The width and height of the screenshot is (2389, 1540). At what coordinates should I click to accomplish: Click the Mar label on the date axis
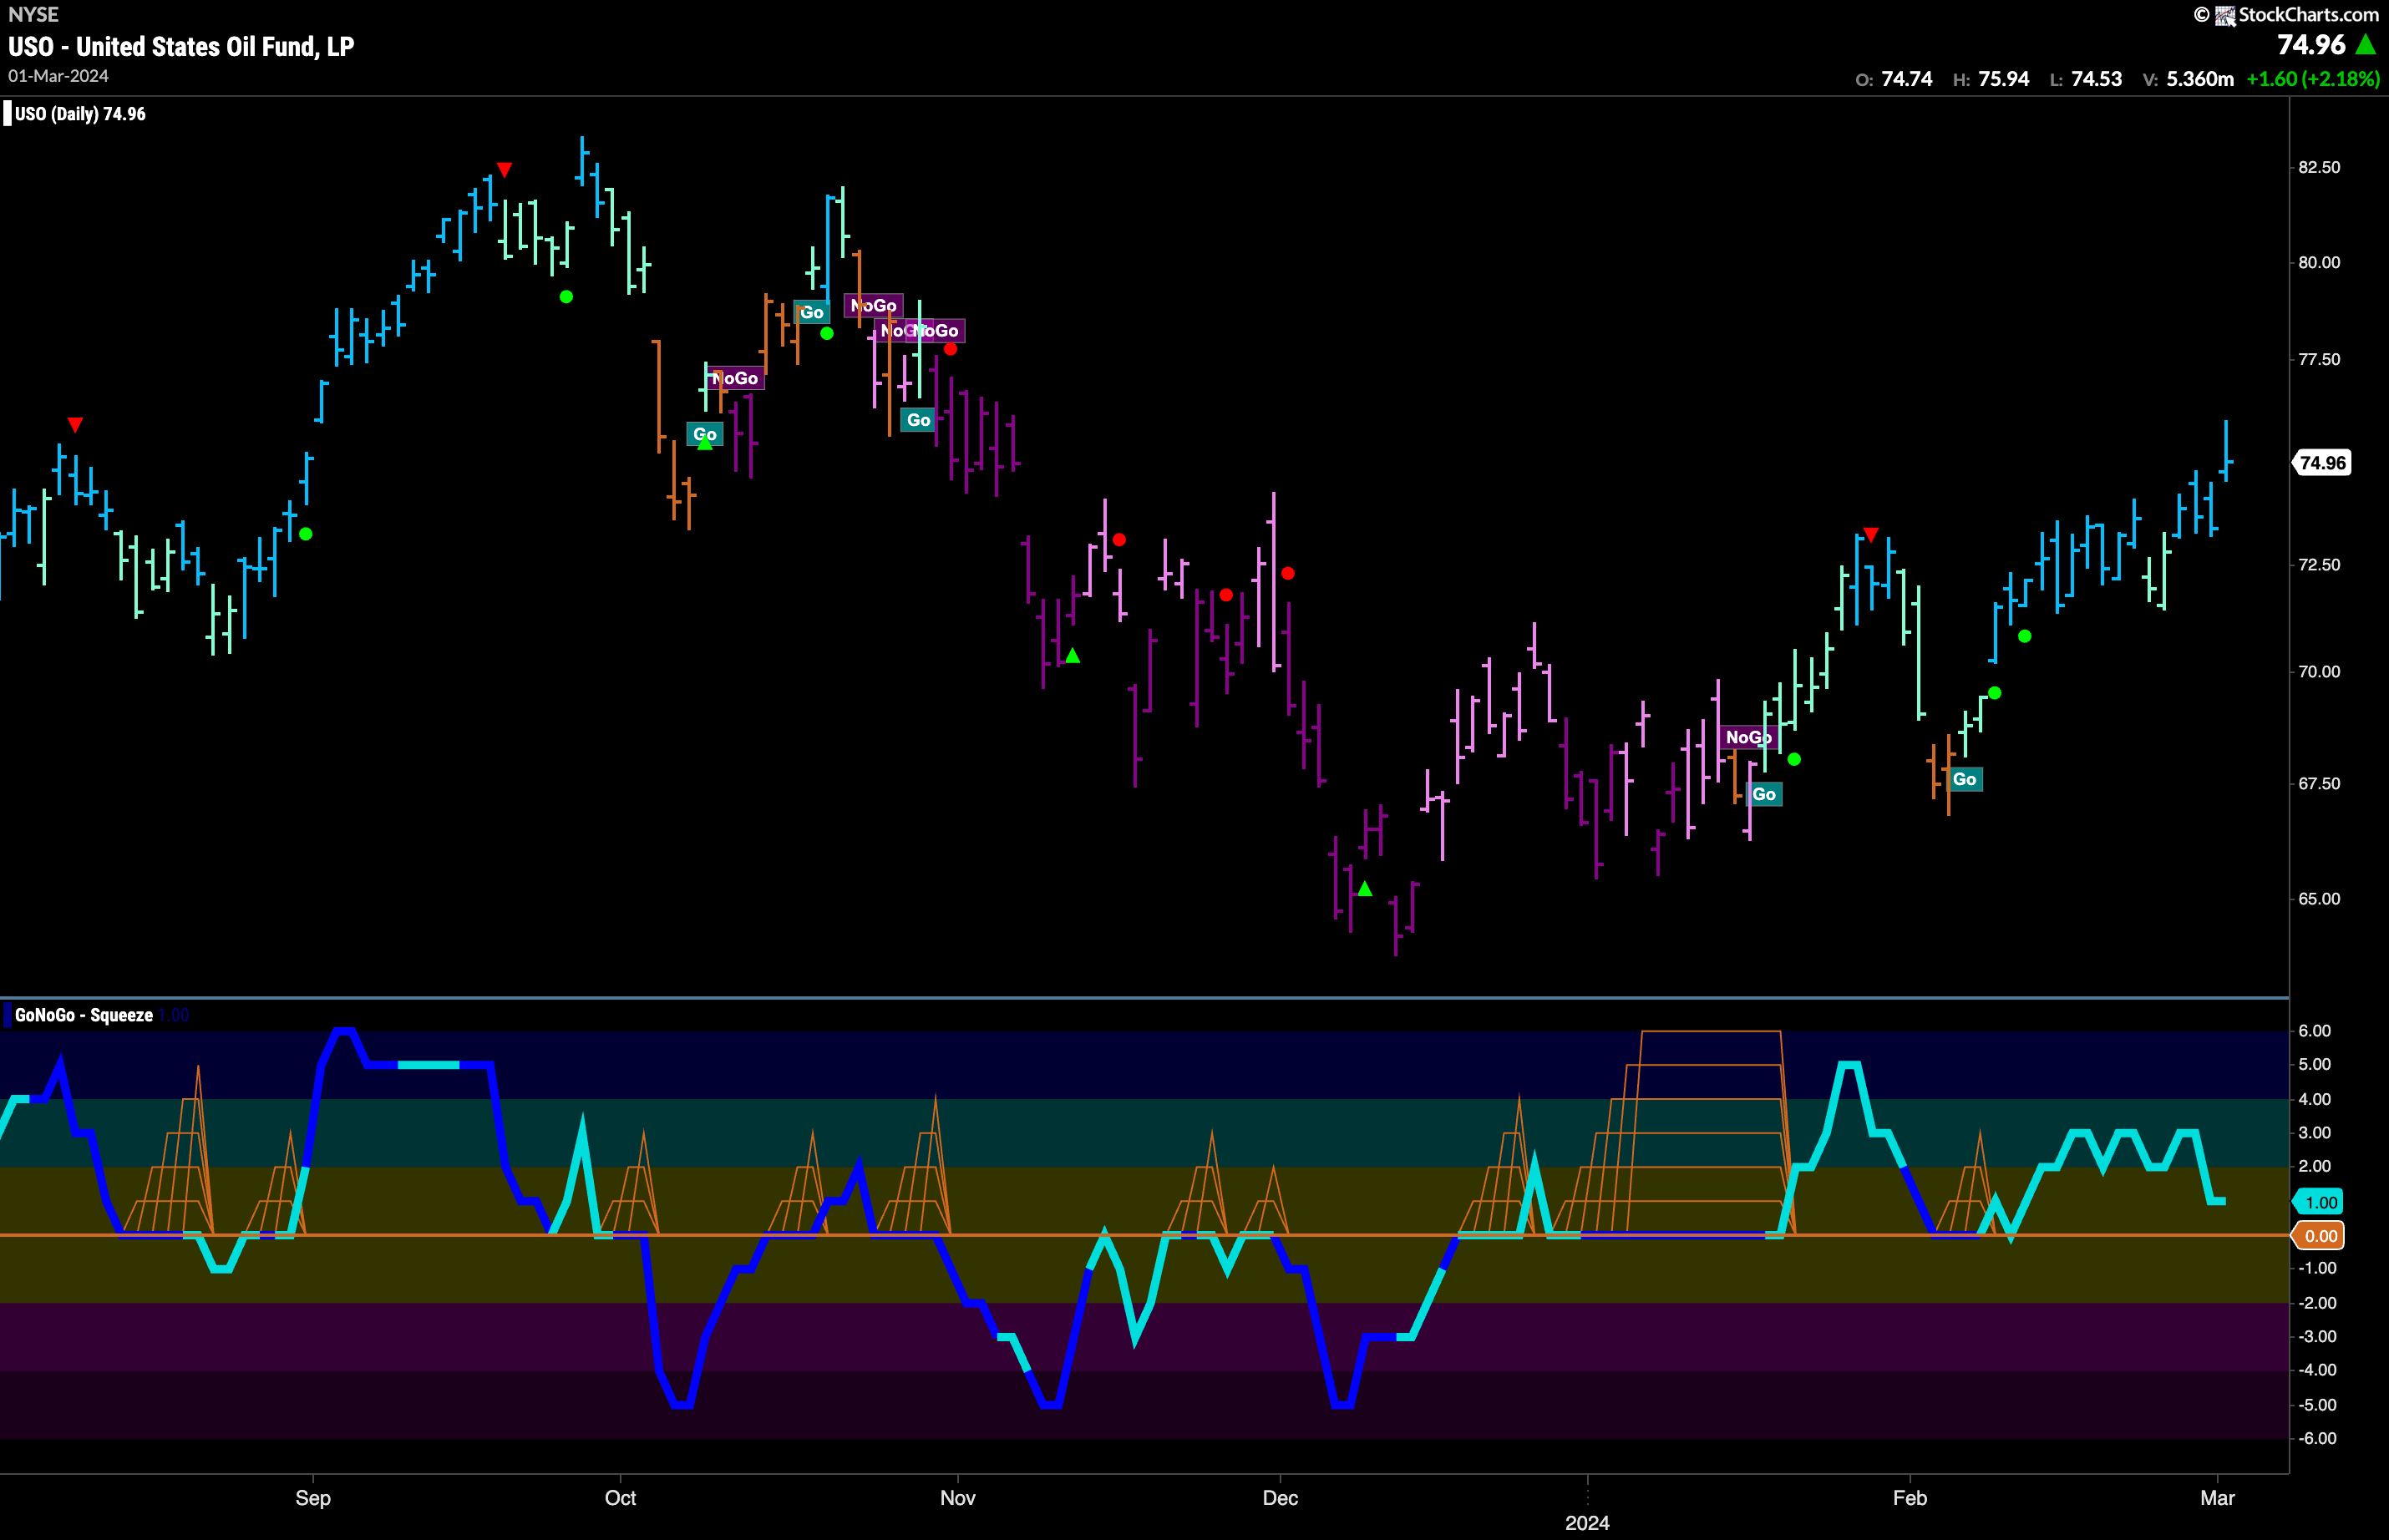[x=2217, y=1497]
